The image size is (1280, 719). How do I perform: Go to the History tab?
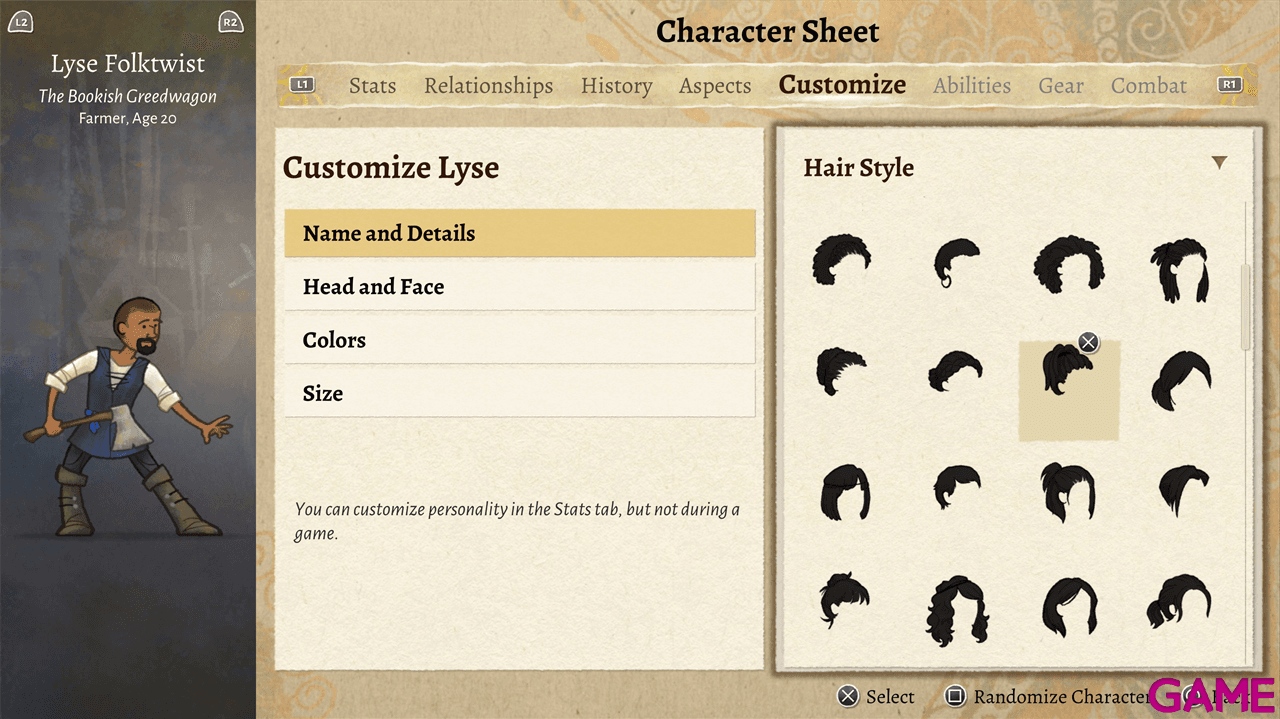pos(617,86)
